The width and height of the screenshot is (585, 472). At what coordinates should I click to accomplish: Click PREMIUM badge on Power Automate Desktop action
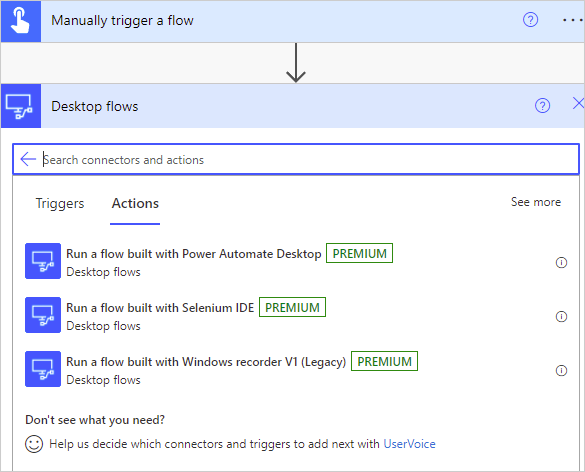click(x=359, y=253)
